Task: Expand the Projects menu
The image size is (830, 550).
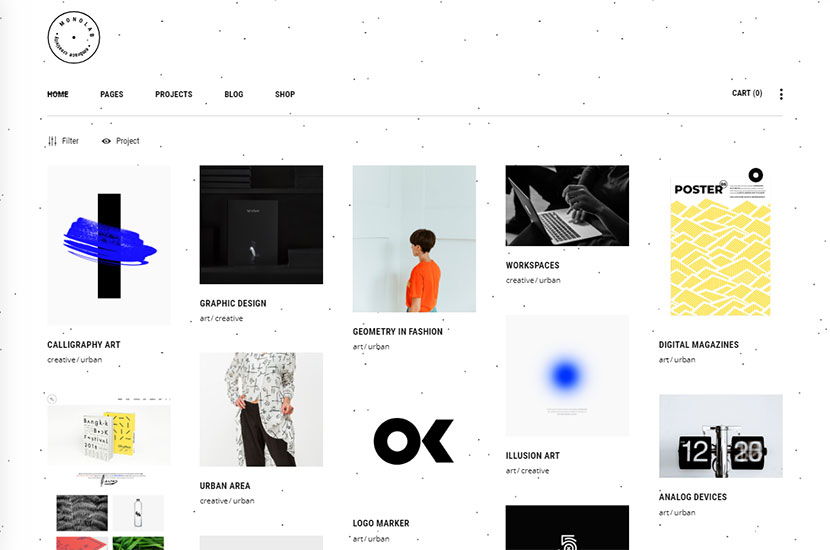Action: point(174,94)
